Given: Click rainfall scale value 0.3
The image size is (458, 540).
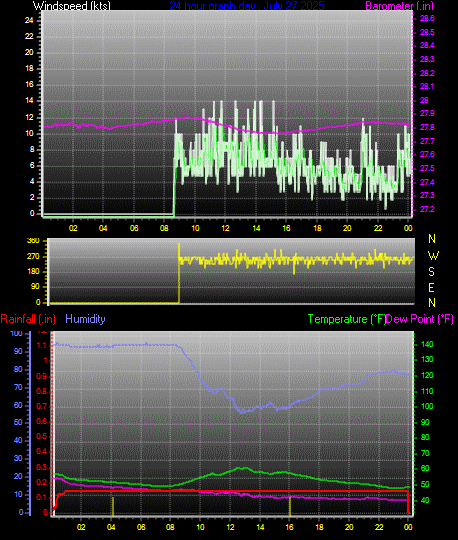Looking at the screenshot, I should pyautogui.click(x=42, y=467).
